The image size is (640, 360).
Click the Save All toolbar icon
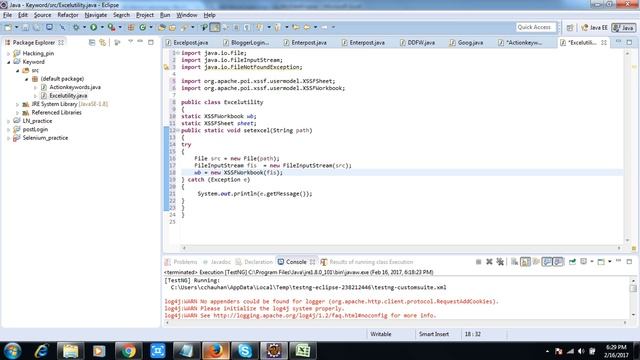(x=37, y=27)
